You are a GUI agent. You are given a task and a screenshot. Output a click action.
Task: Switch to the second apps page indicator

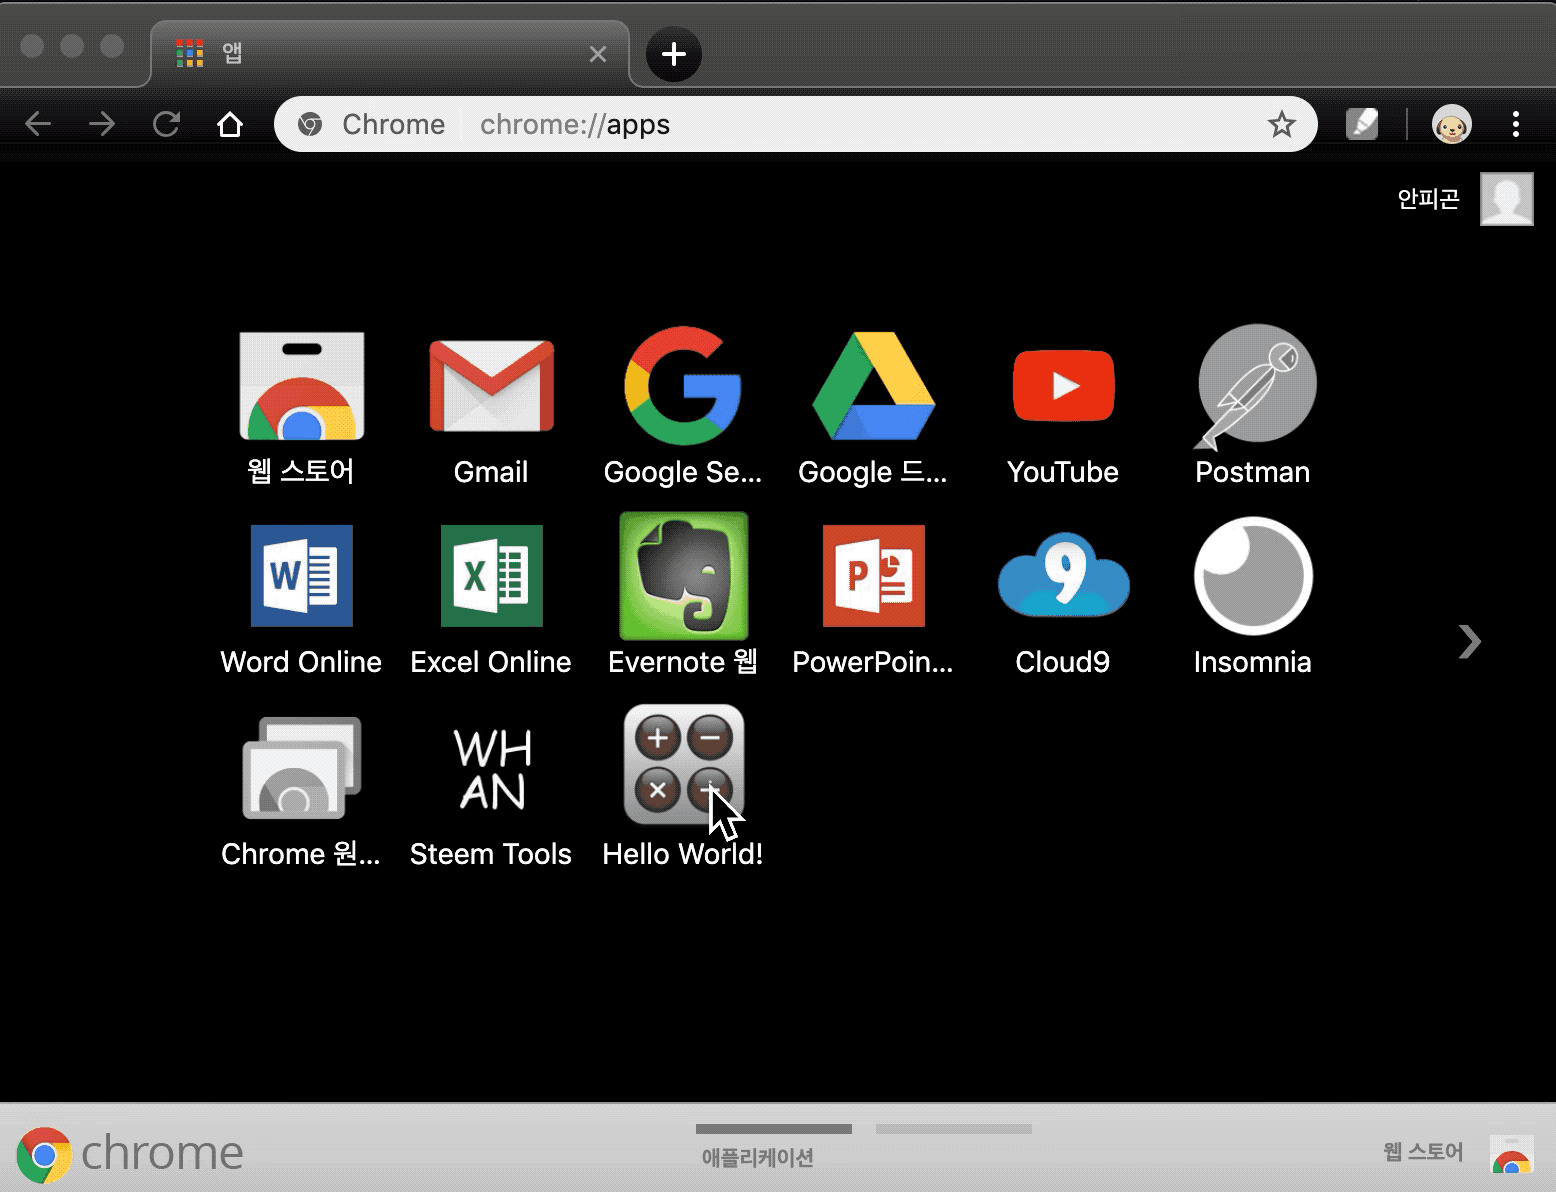point(953,1130)
